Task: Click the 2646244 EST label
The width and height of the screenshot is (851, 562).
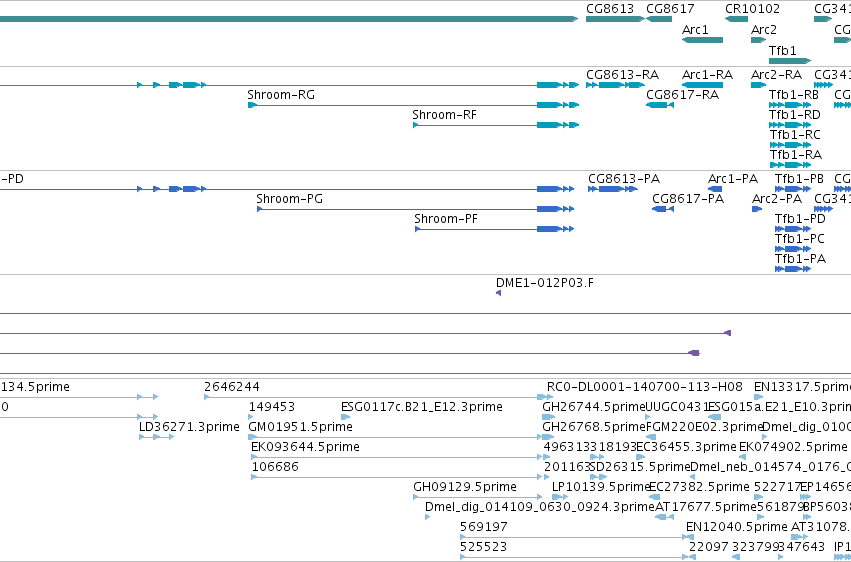Action: 232,387
